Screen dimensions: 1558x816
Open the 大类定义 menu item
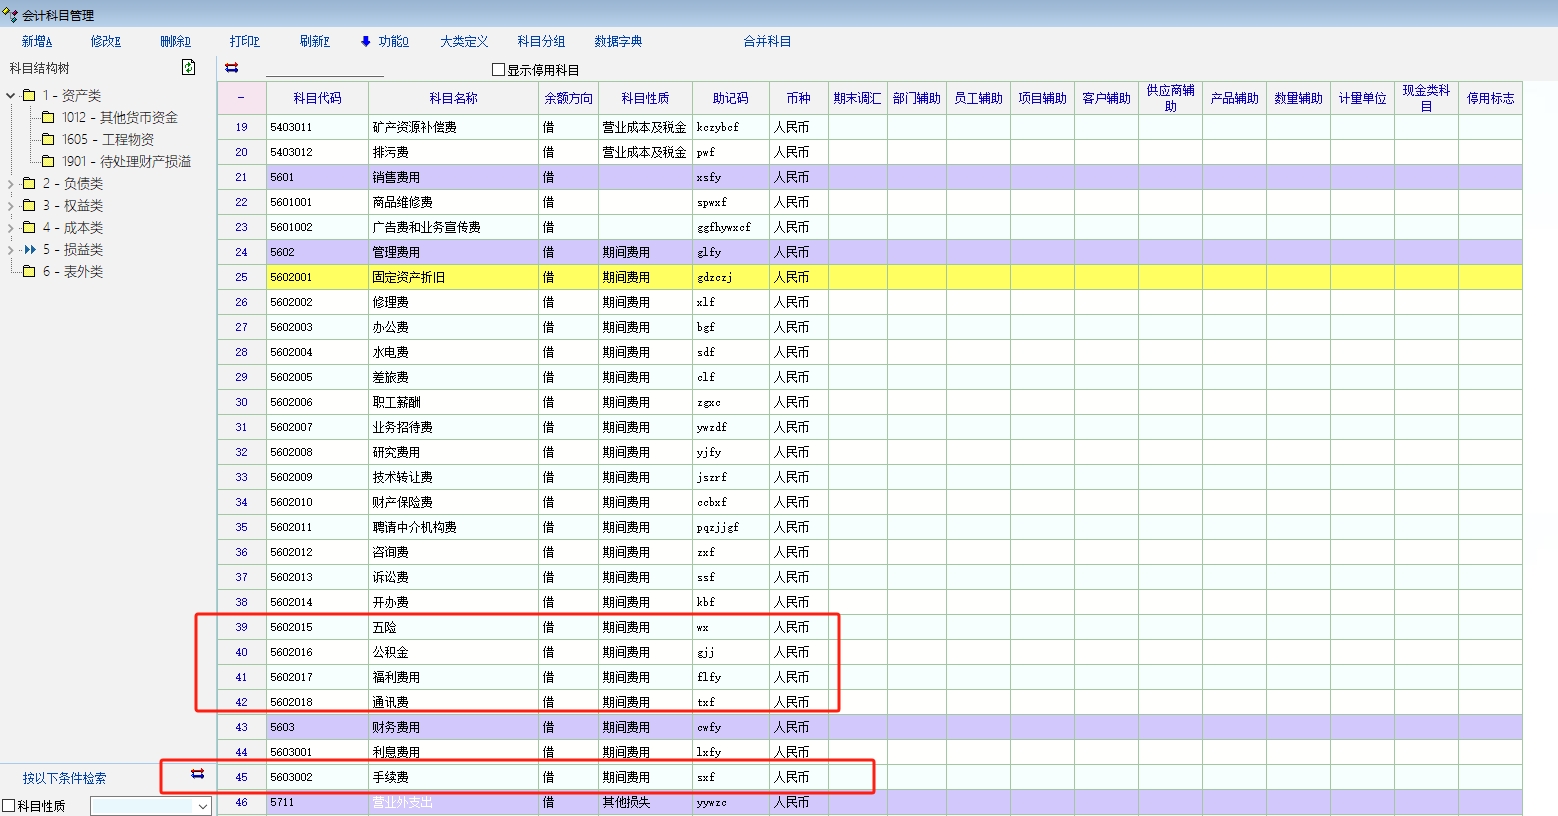(464, 41)
